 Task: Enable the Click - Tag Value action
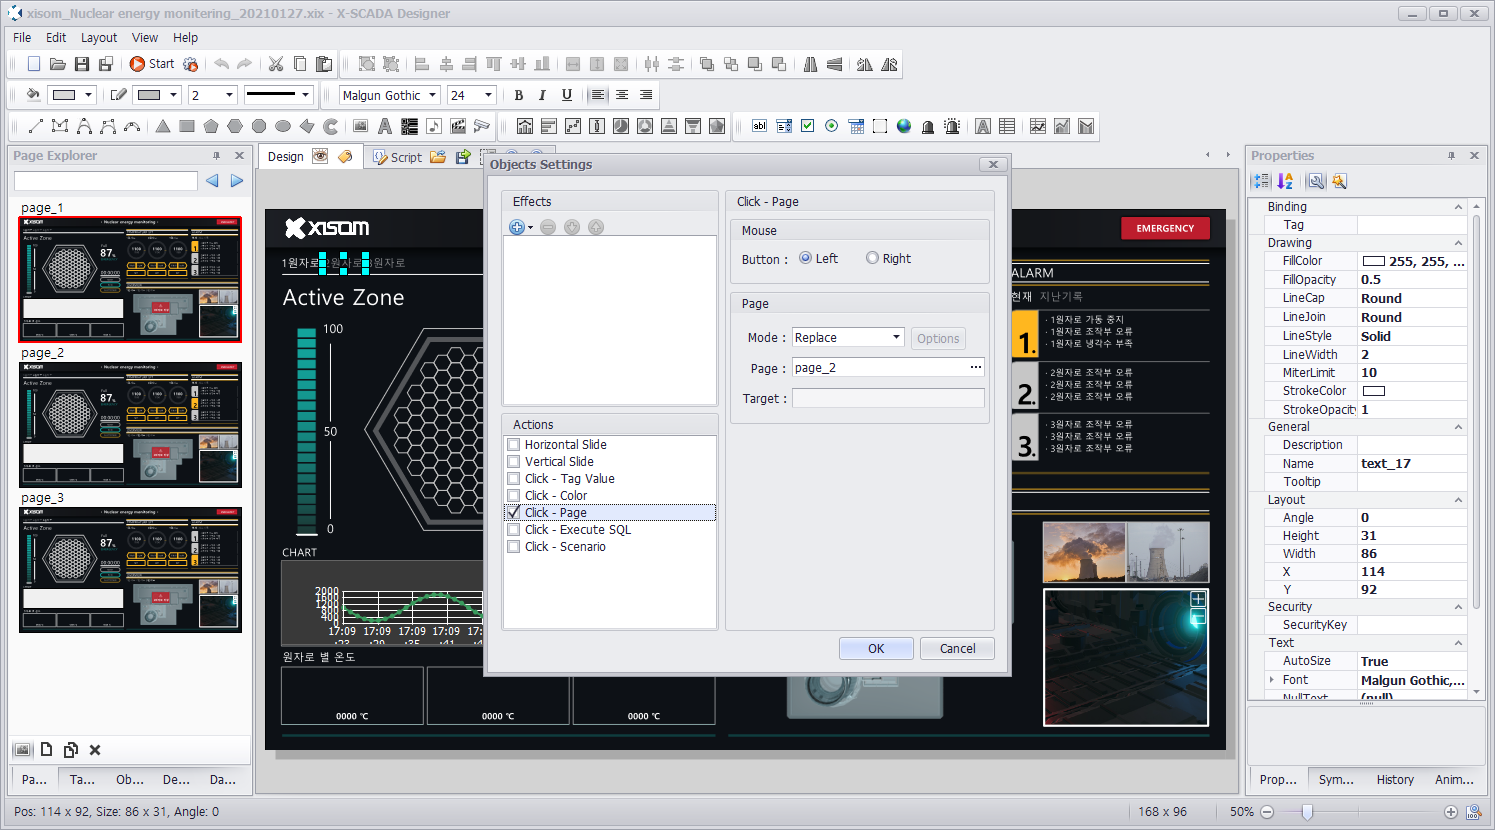pos(514,479)
